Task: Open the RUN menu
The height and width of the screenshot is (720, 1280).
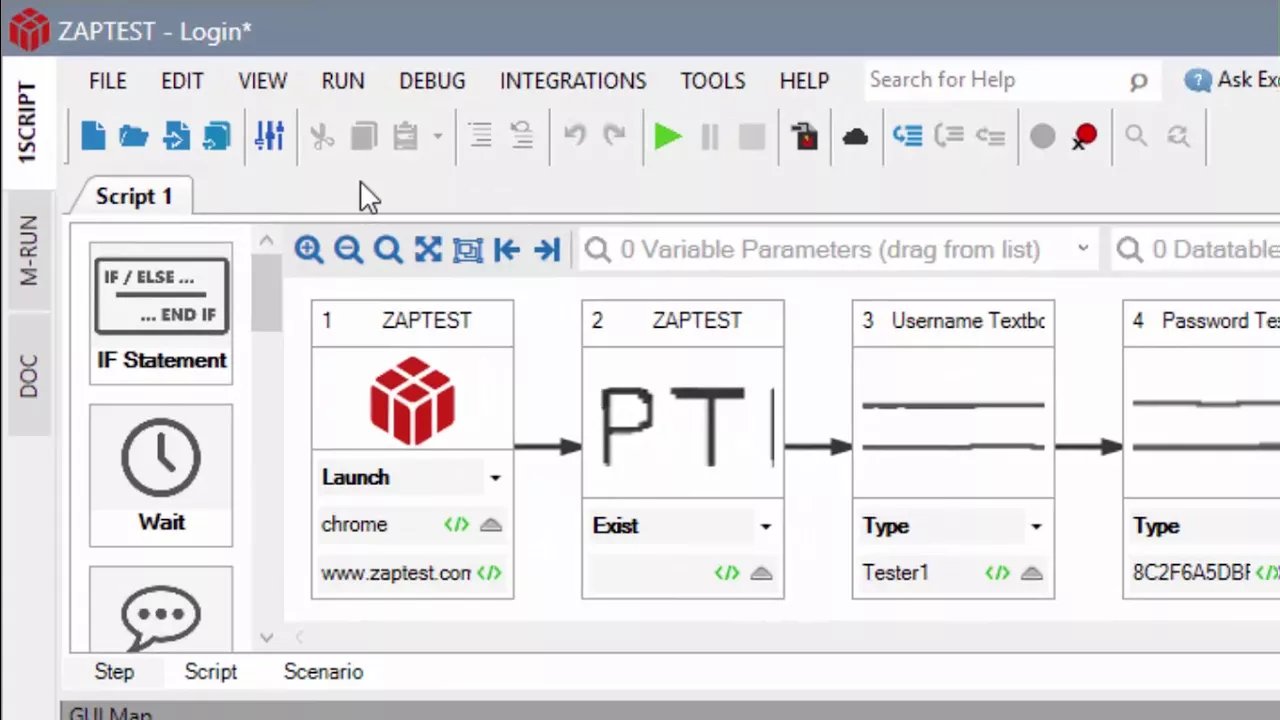Action: point(343,81)
